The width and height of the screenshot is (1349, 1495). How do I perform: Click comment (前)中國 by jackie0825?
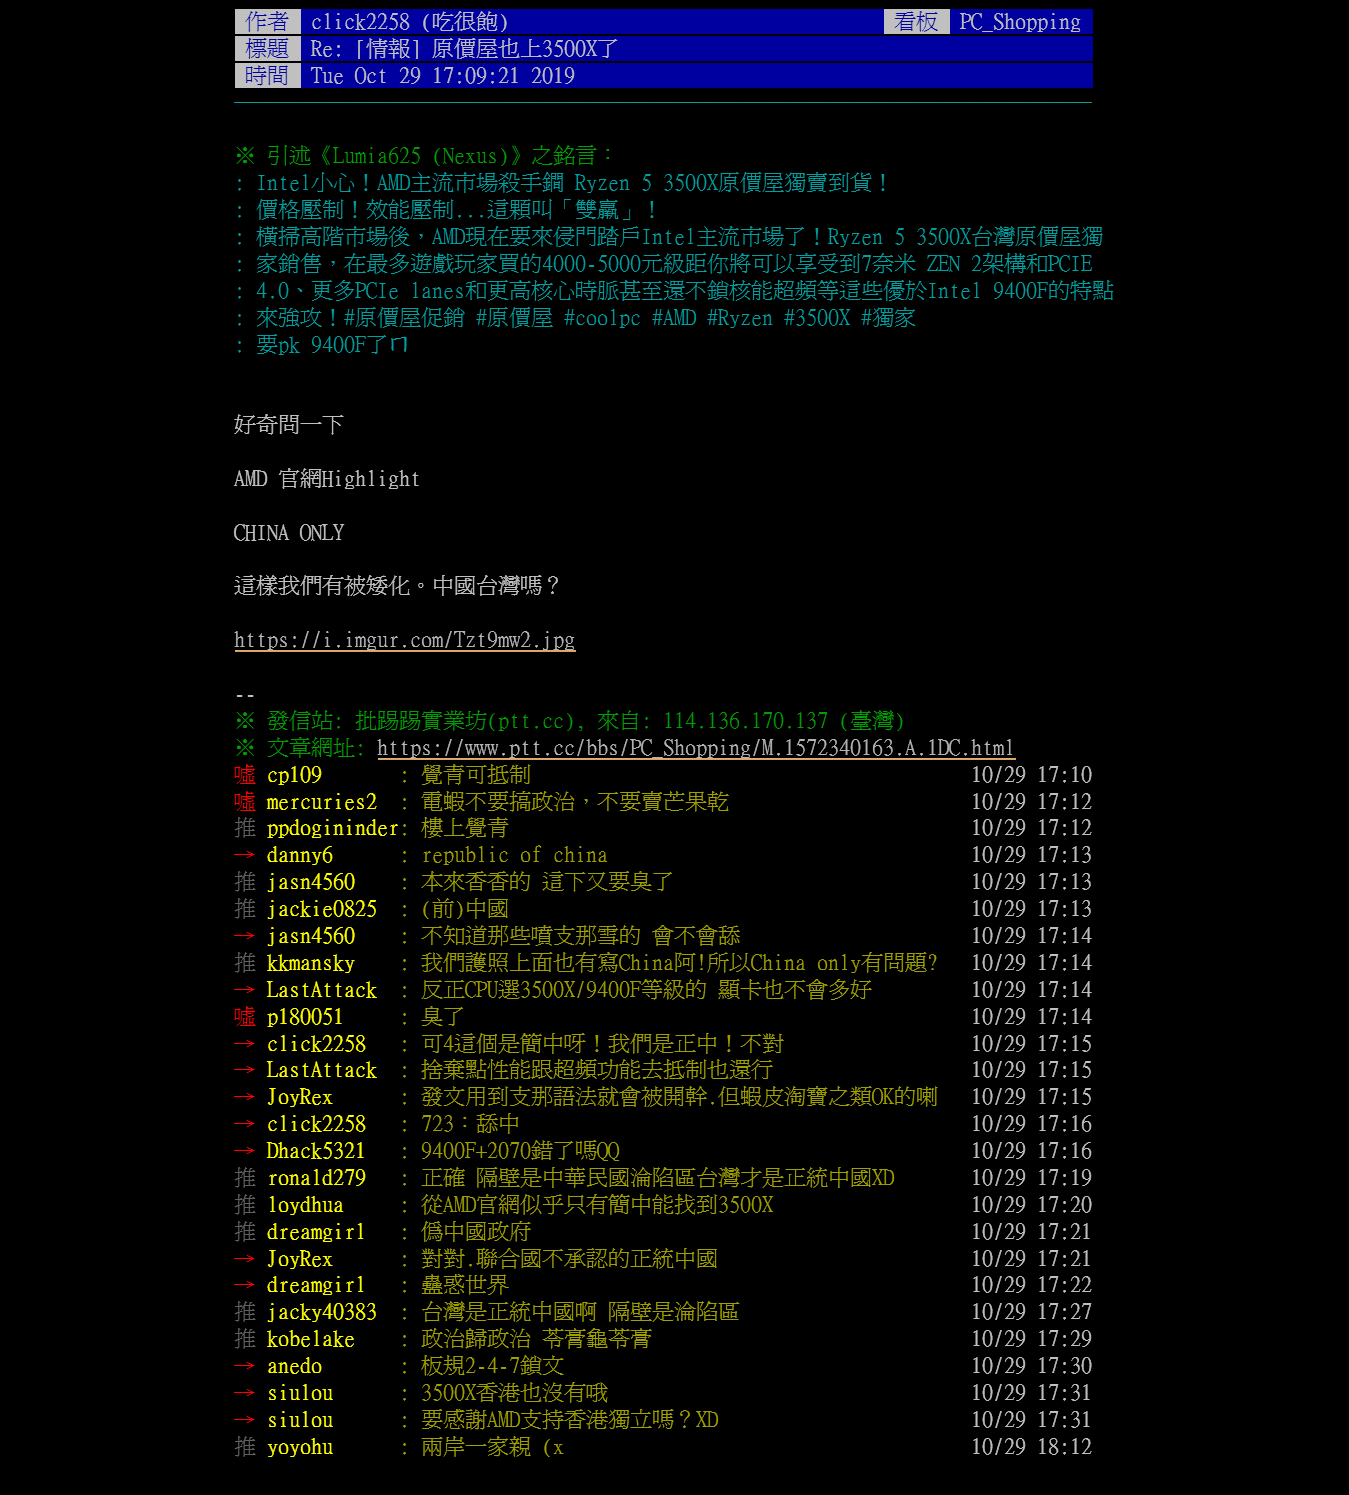(465, 909)
